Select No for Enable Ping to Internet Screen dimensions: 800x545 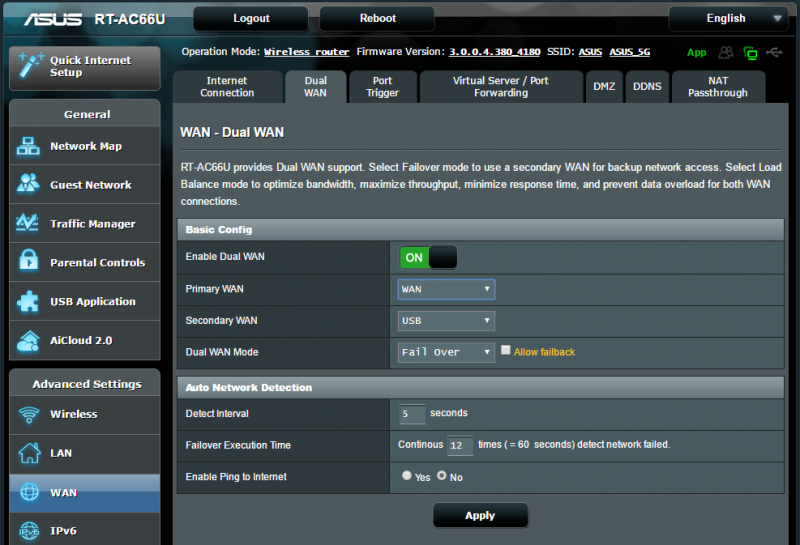point(442,476)
